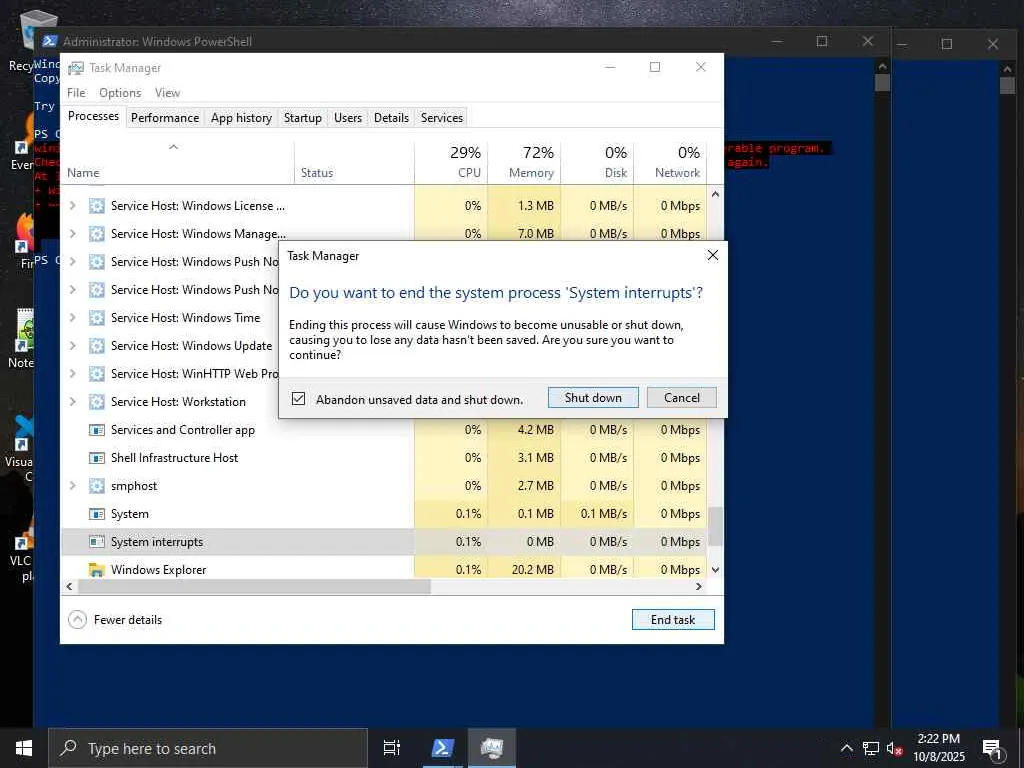Viewport: 1024px width, 768px height.
Task: Click the Shut down button
Action: point(593,398)
